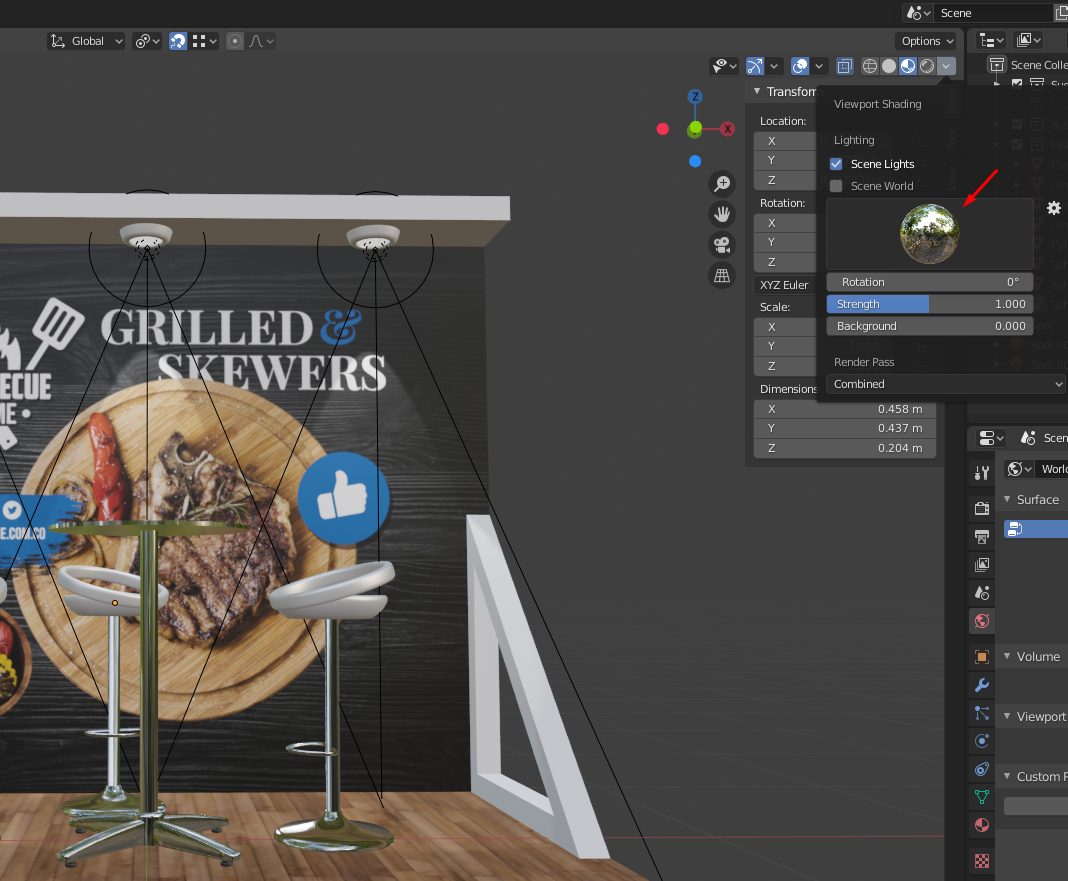Open the HDRI preferences gear icon
Screen dimensions: 1068x881
coord(1054,208)
